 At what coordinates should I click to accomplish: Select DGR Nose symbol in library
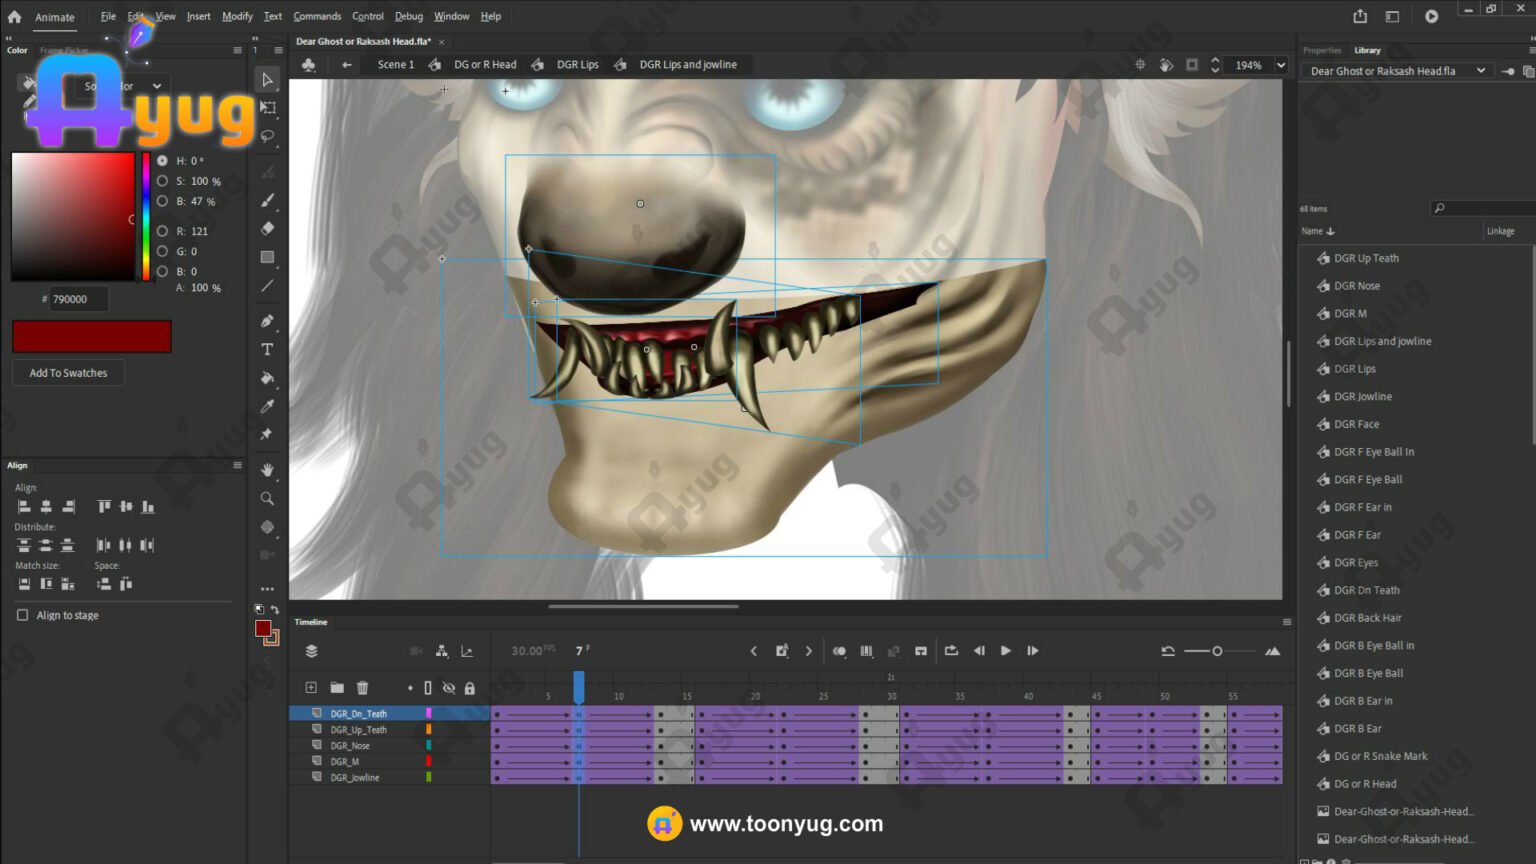tap(1356, 286)
